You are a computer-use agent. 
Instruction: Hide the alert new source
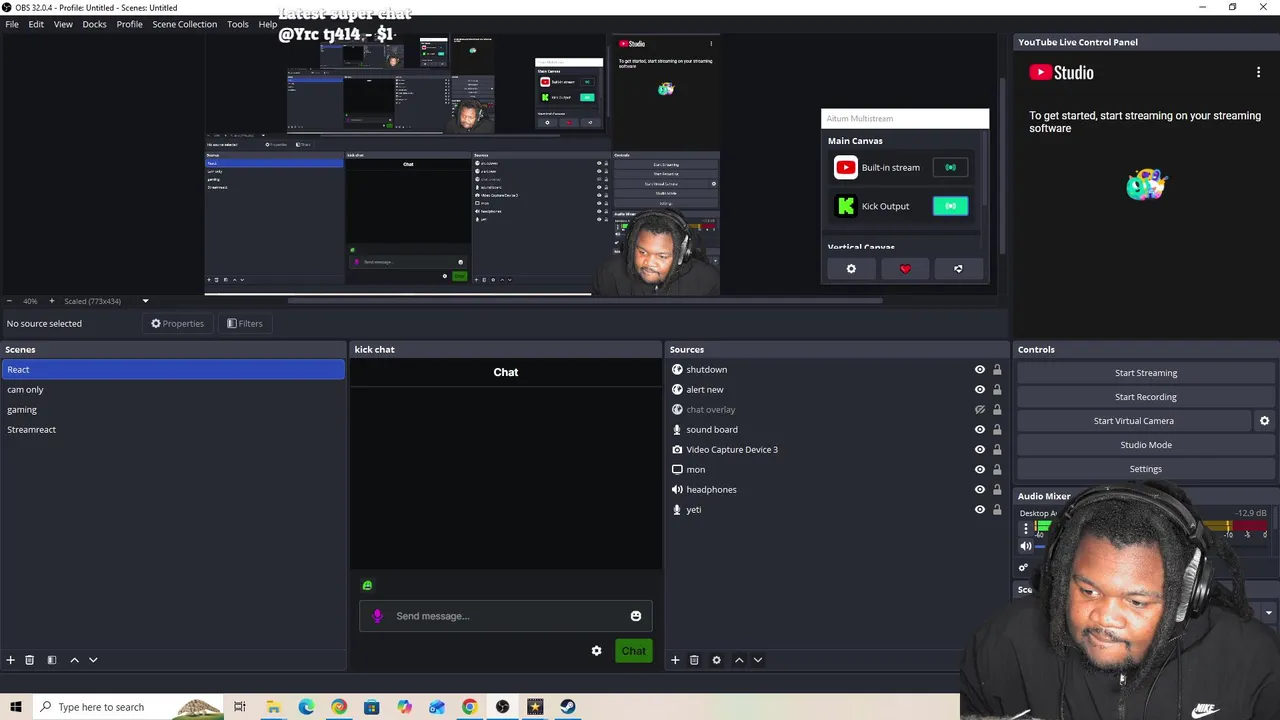[980, 390]
